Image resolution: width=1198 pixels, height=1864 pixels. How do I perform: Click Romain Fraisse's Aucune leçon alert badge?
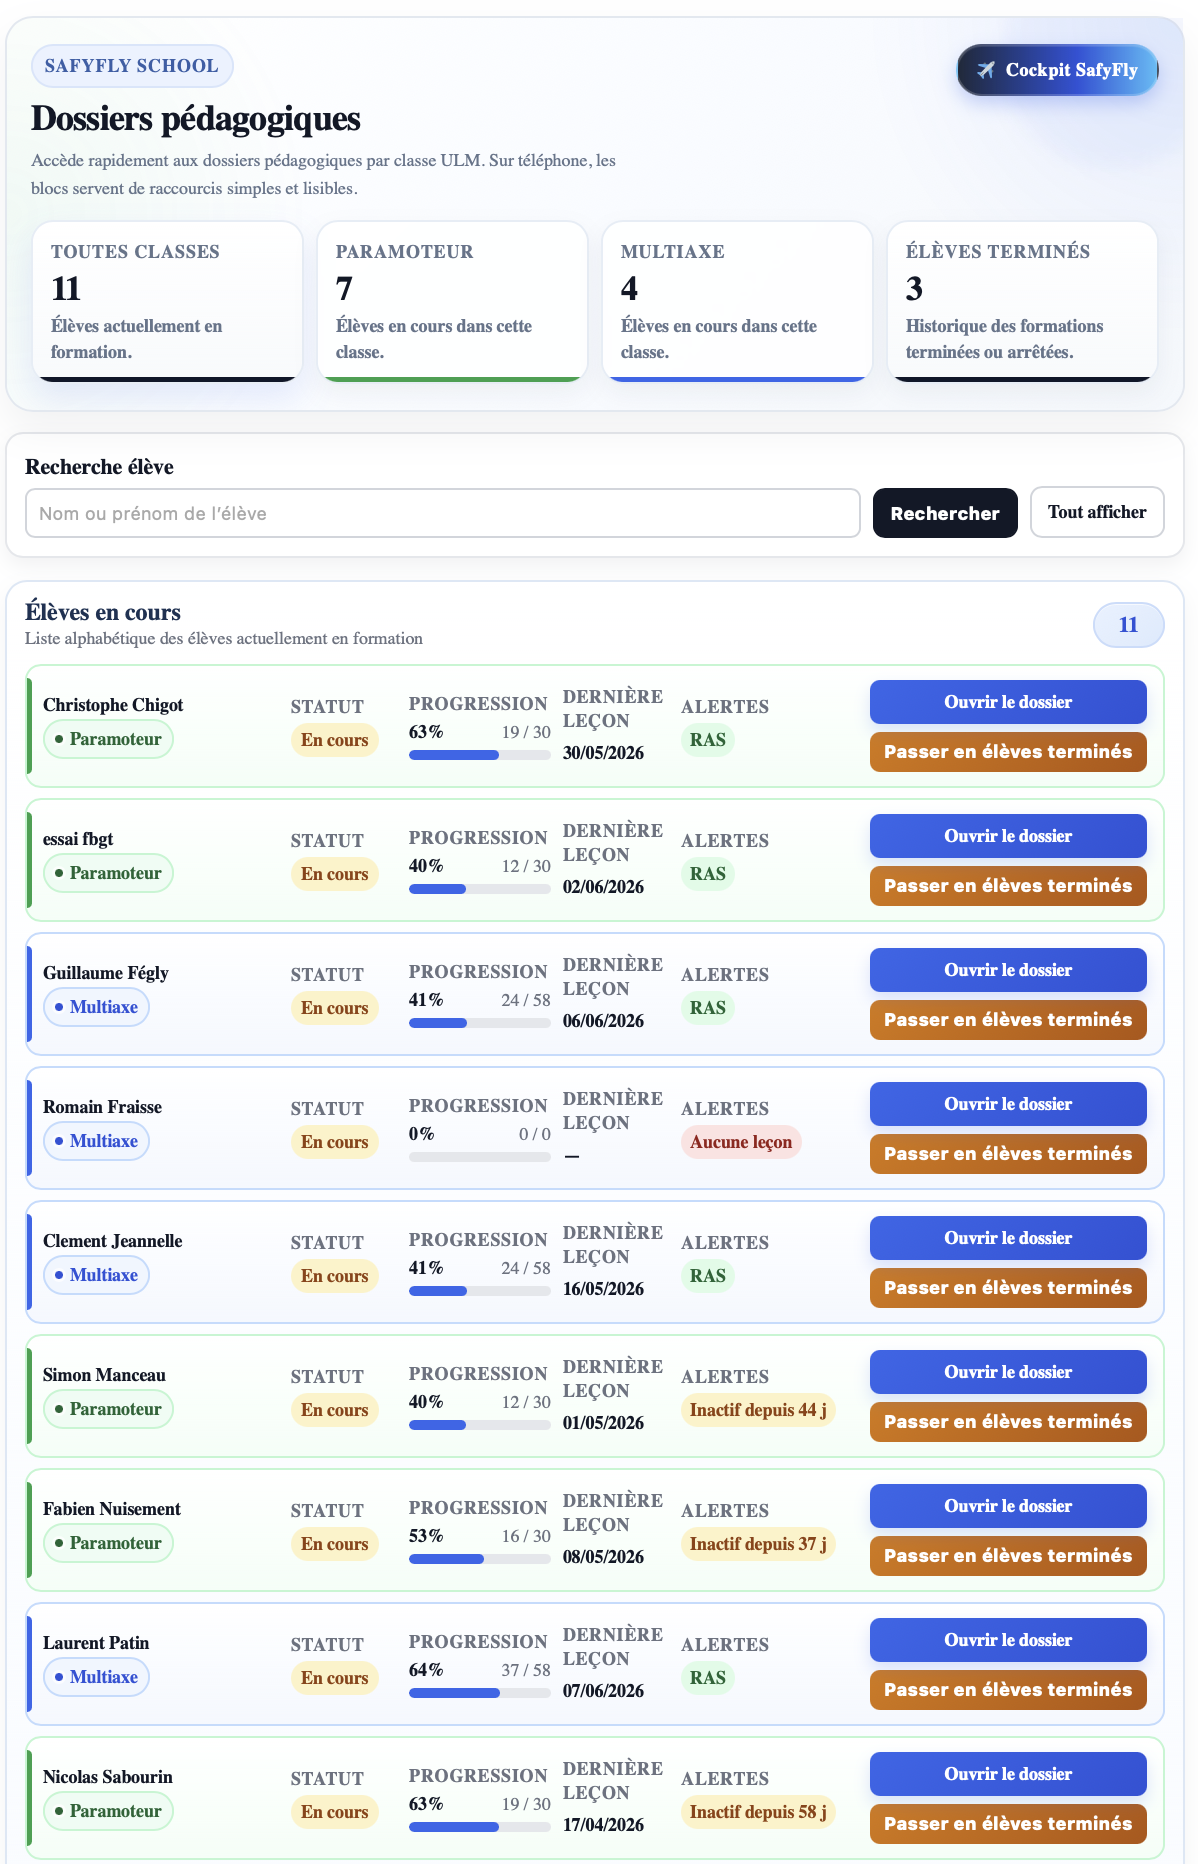tap(741, 1142)
